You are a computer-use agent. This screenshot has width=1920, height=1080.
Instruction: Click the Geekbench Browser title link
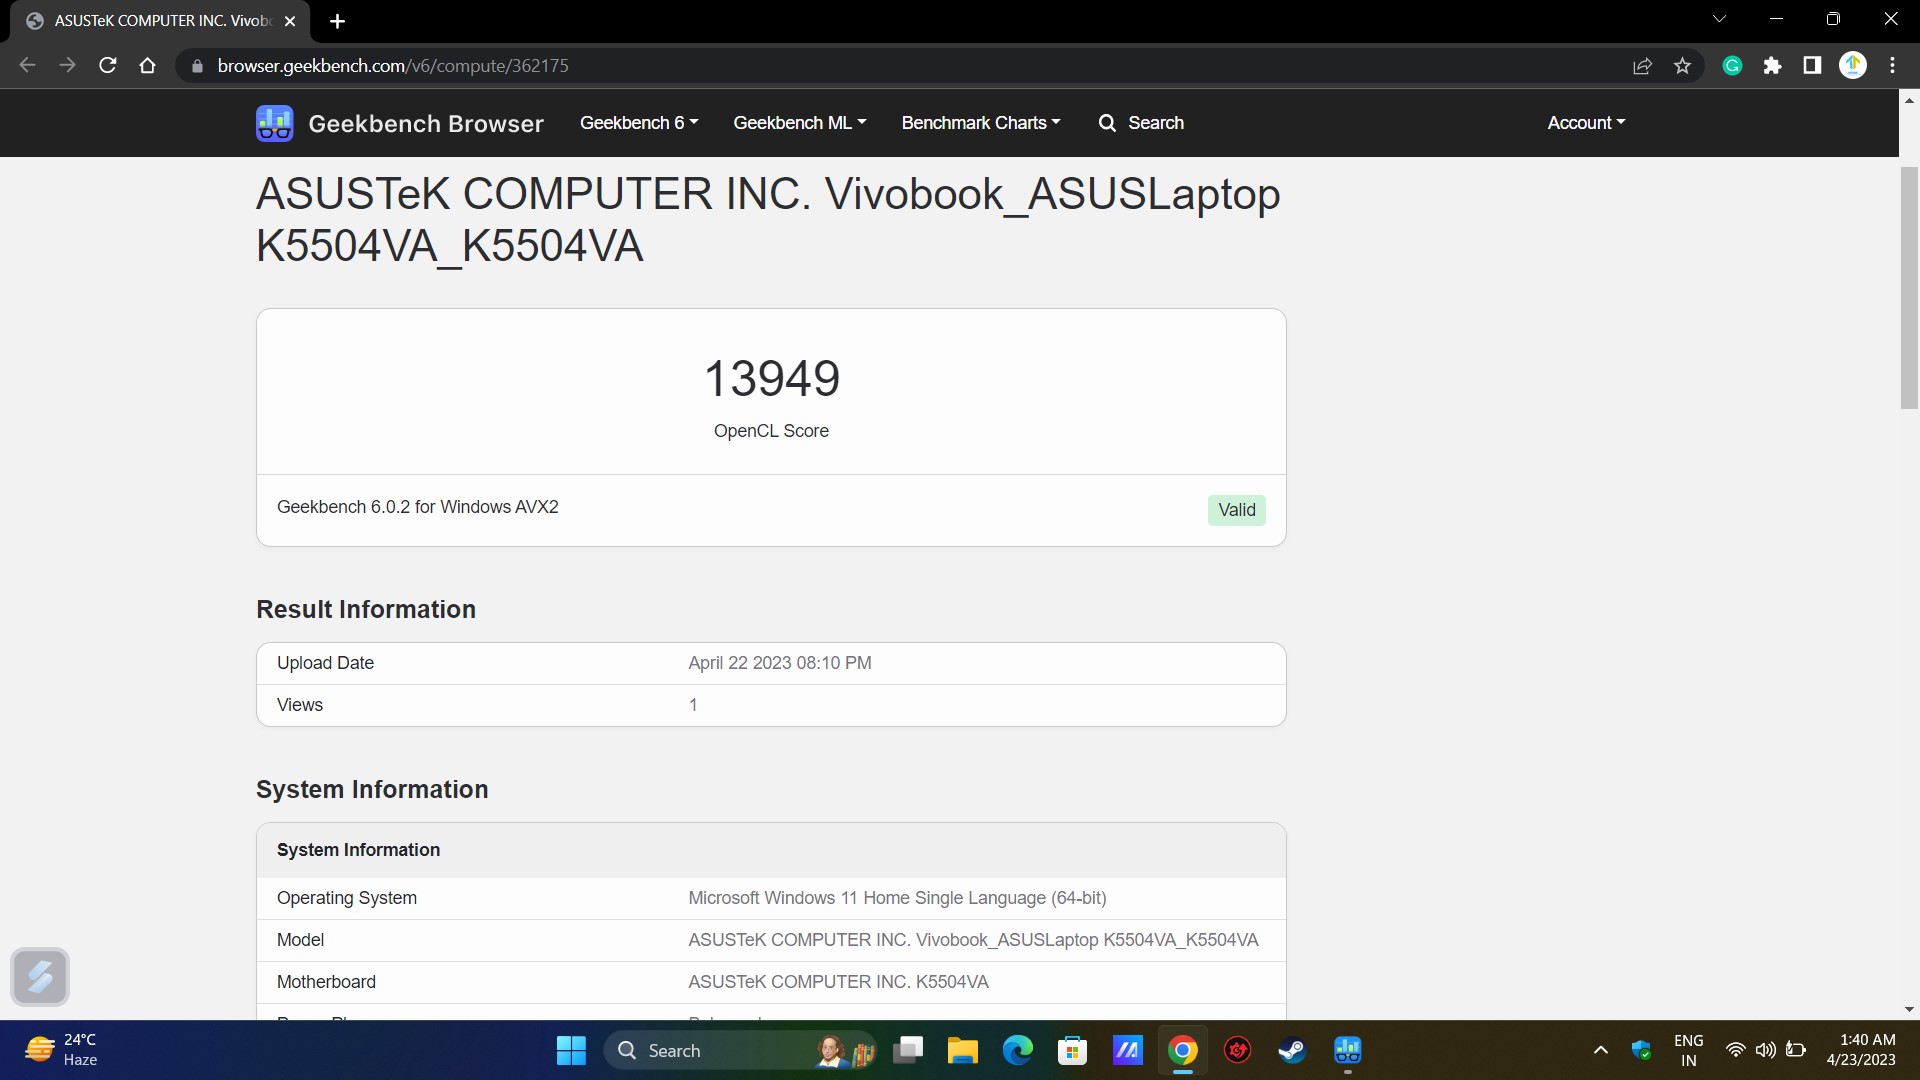tap(426, 123)
